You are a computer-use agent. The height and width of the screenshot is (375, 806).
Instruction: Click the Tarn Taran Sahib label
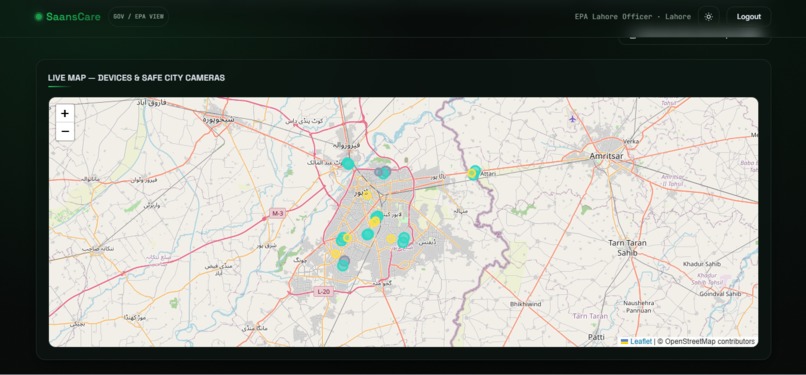click(x=627, y=248)
